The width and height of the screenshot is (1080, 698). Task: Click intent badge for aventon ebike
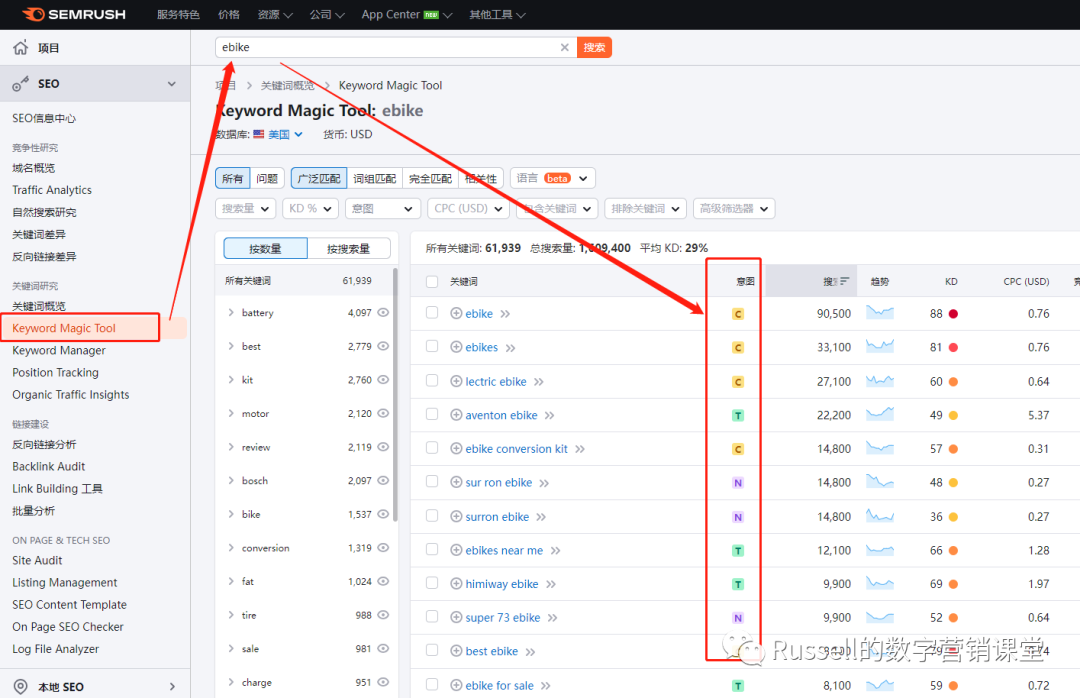(738, 415)
